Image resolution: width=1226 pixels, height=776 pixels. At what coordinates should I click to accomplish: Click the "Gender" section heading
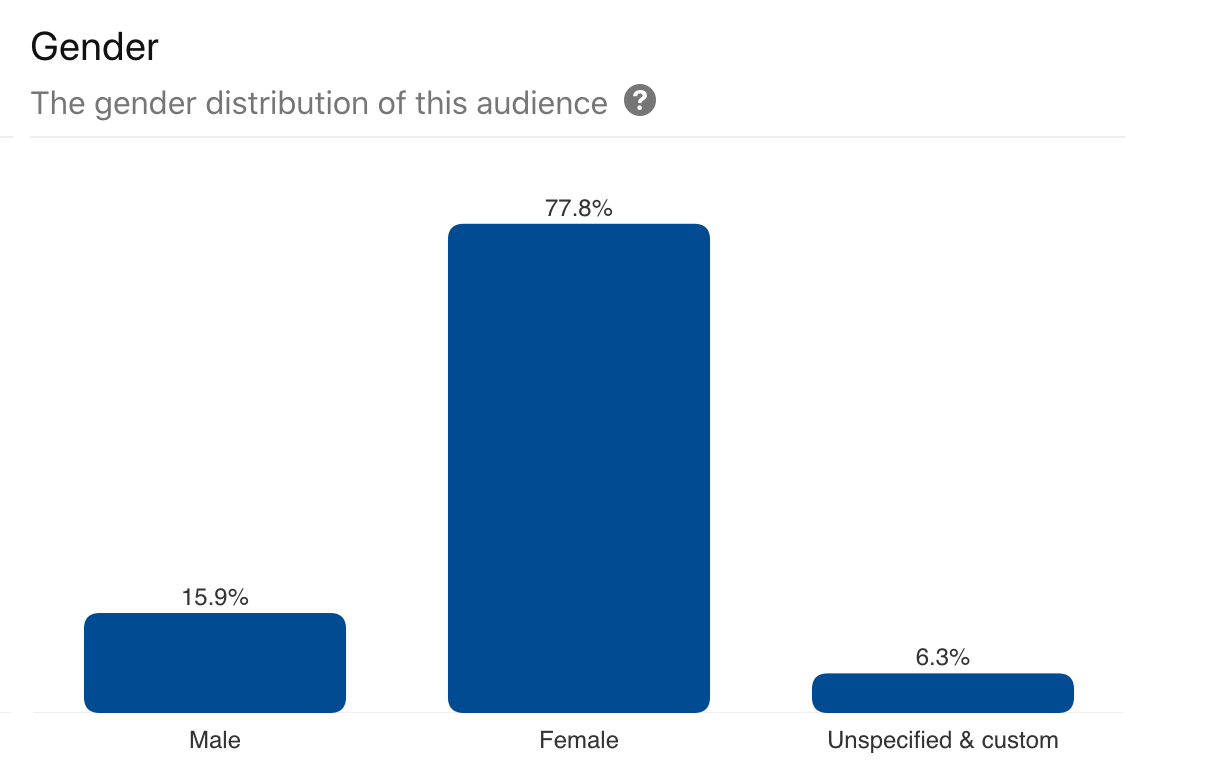[x=95, y=47]
